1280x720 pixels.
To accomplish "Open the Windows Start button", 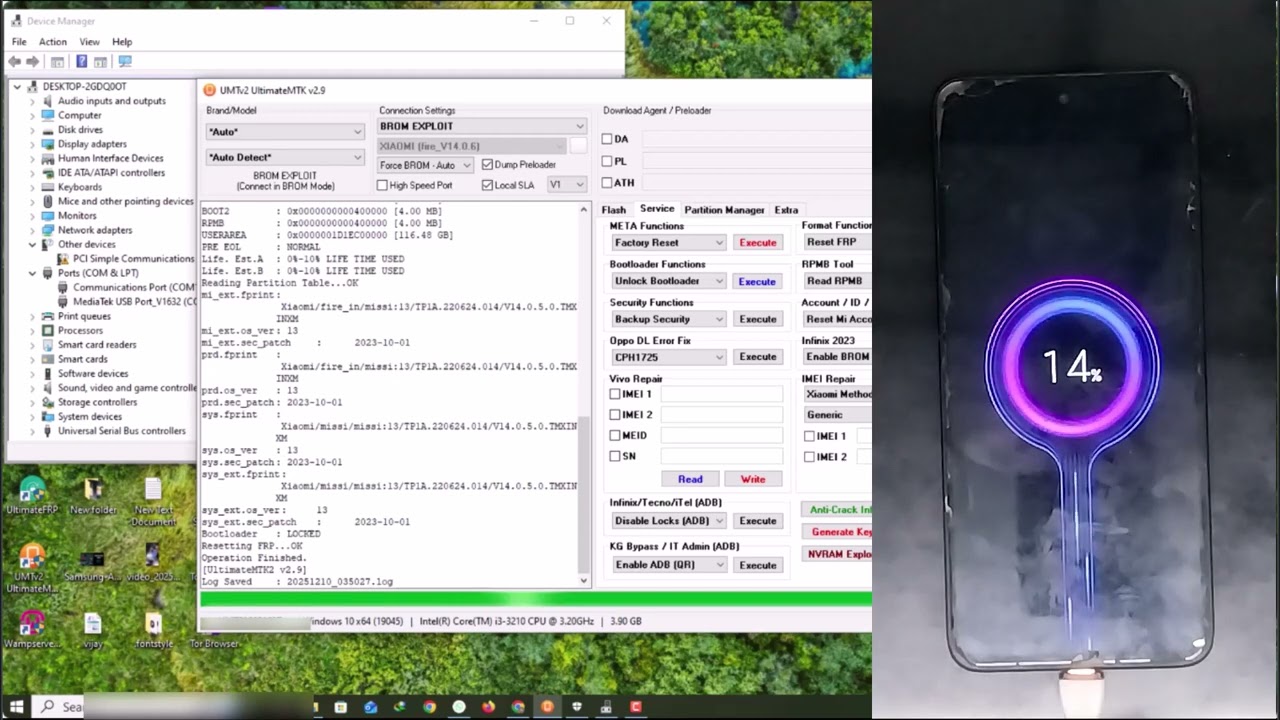I will (x=16, y=706).
